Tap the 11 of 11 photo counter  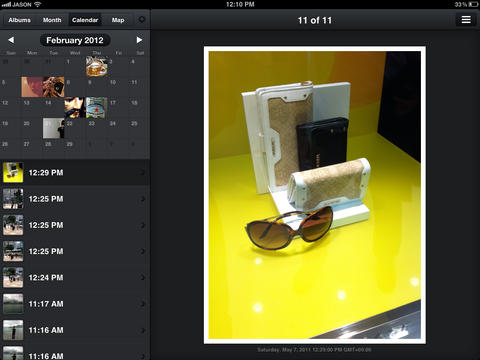pos(315,20)
